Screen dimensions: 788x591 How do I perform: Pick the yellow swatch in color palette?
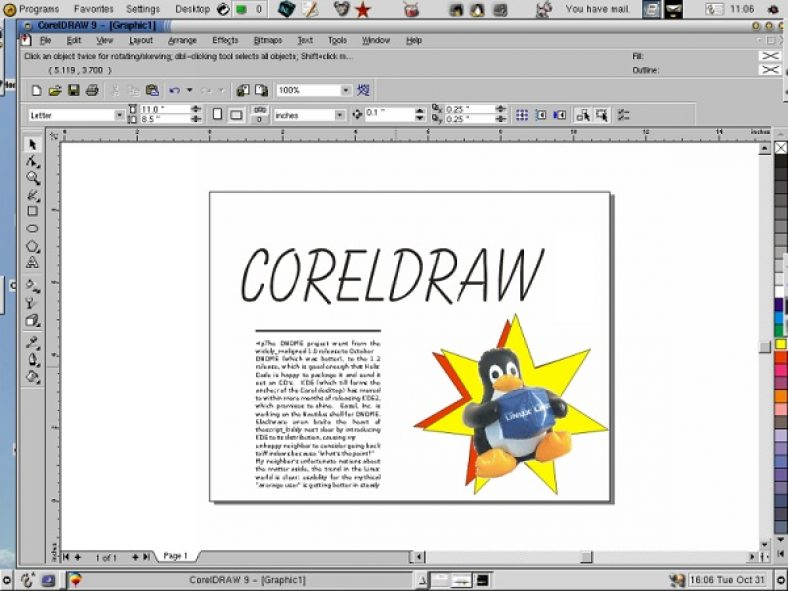point(780,344)
